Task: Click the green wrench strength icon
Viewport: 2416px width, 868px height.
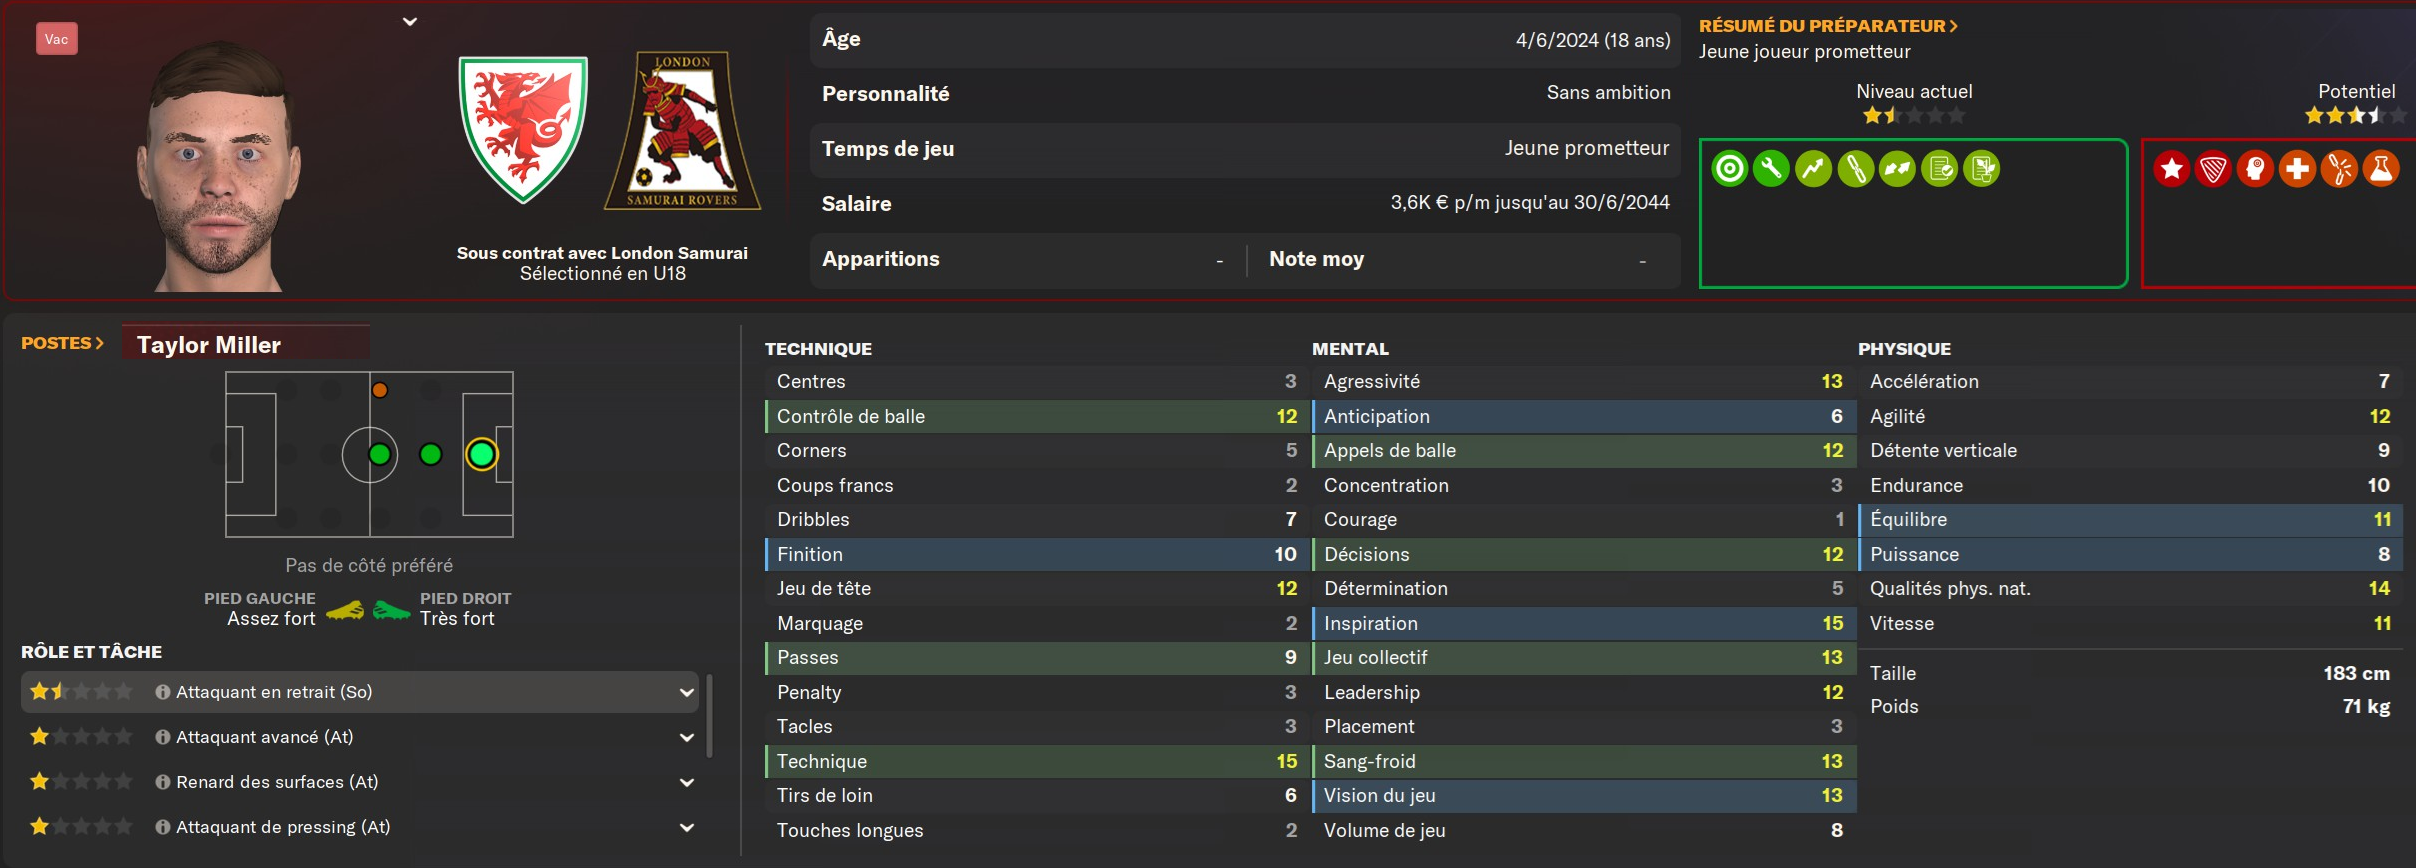Action: tap(1771, 169)
